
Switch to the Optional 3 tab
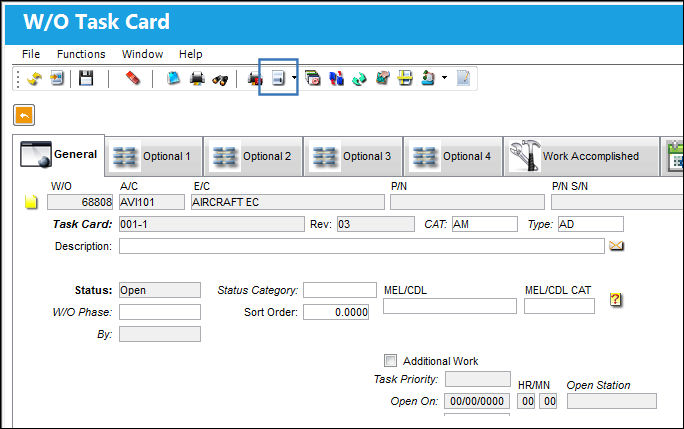tap(353, 156)
